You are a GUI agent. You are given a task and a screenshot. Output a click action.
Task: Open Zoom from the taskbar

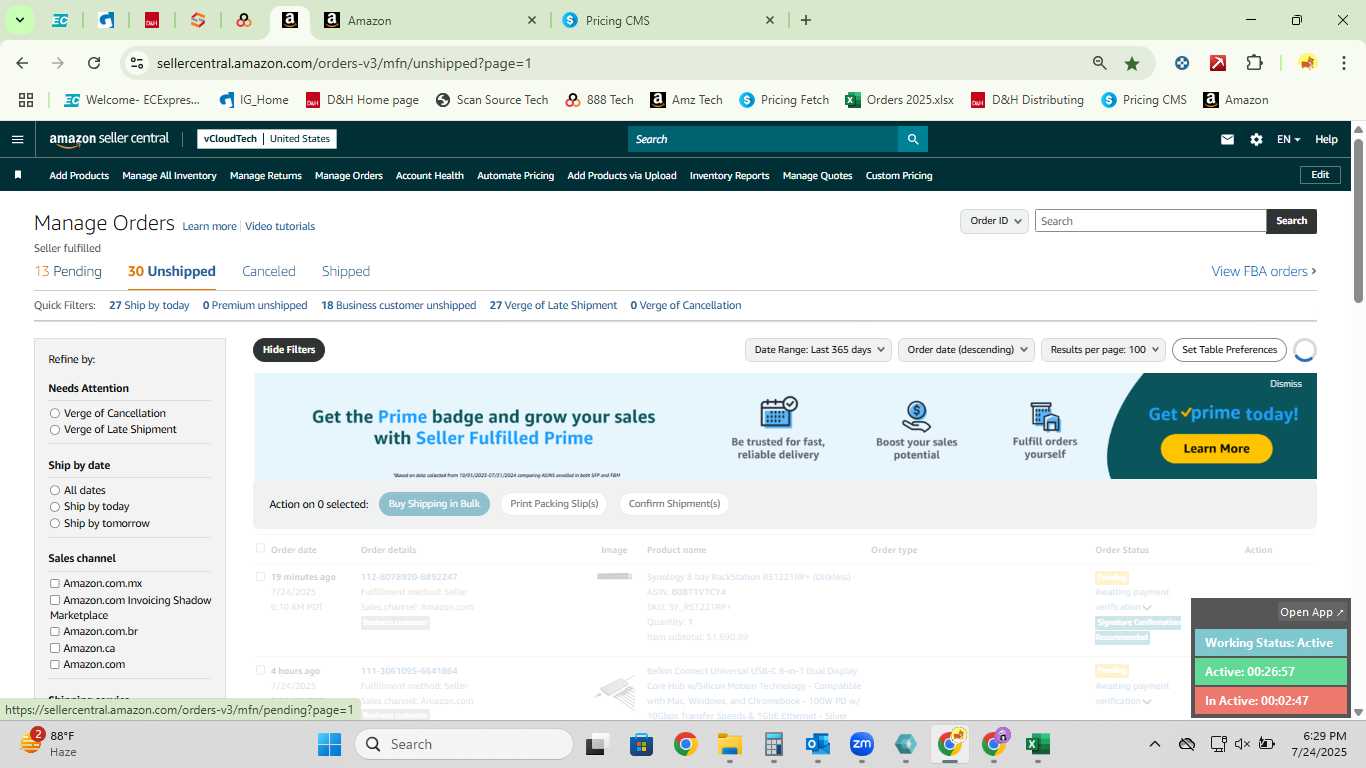(x=861, y=744)
